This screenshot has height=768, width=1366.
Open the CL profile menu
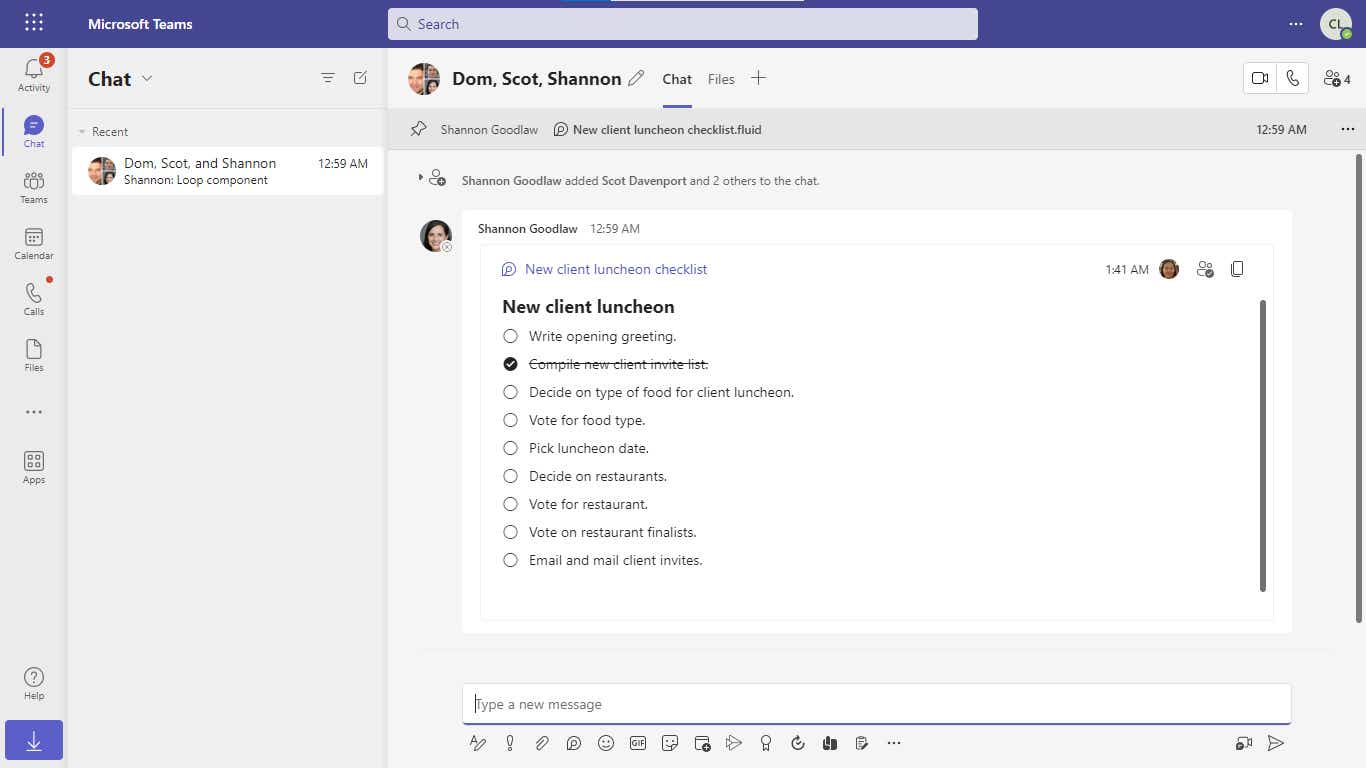coord(1336,23)
